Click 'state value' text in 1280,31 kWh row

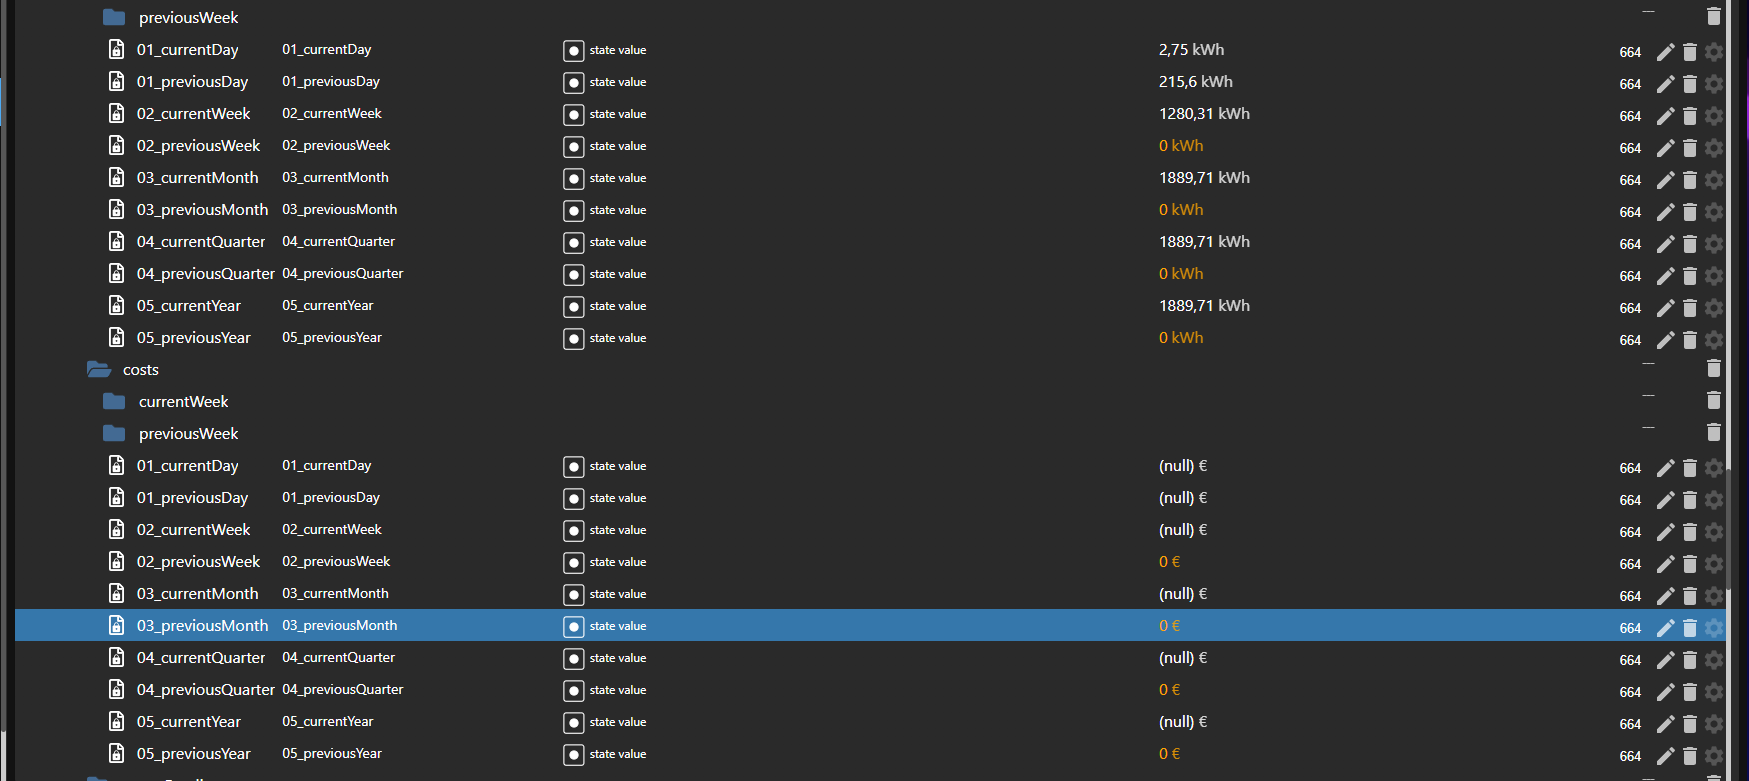(x=618, y=114)
